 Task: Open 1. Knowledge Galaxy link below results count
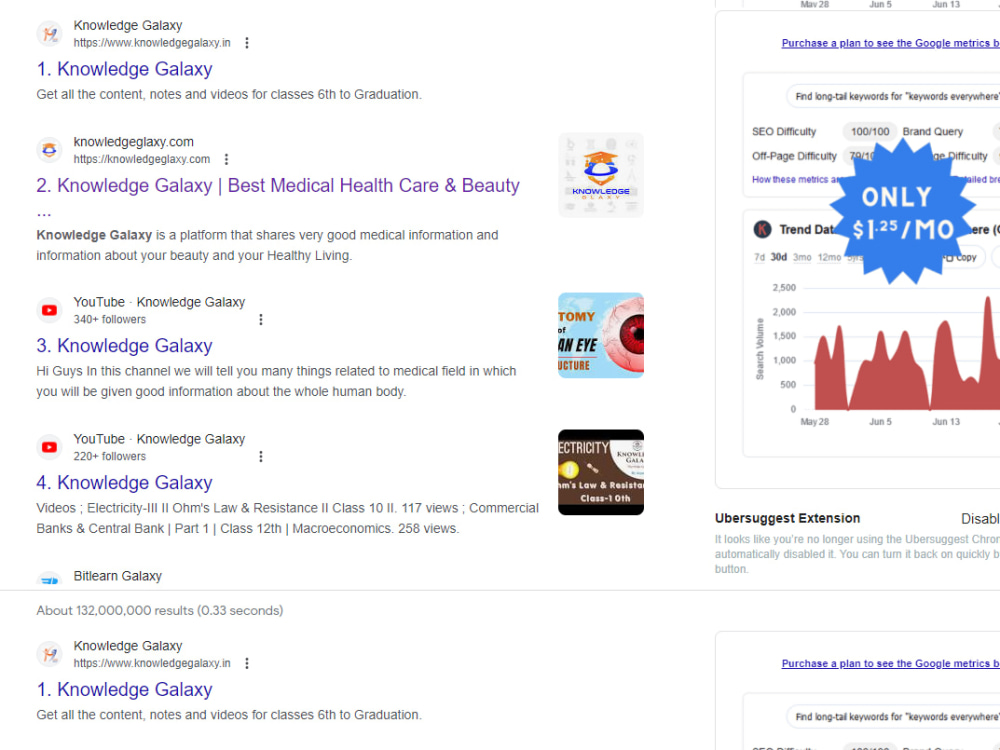[x=124, y=689]
